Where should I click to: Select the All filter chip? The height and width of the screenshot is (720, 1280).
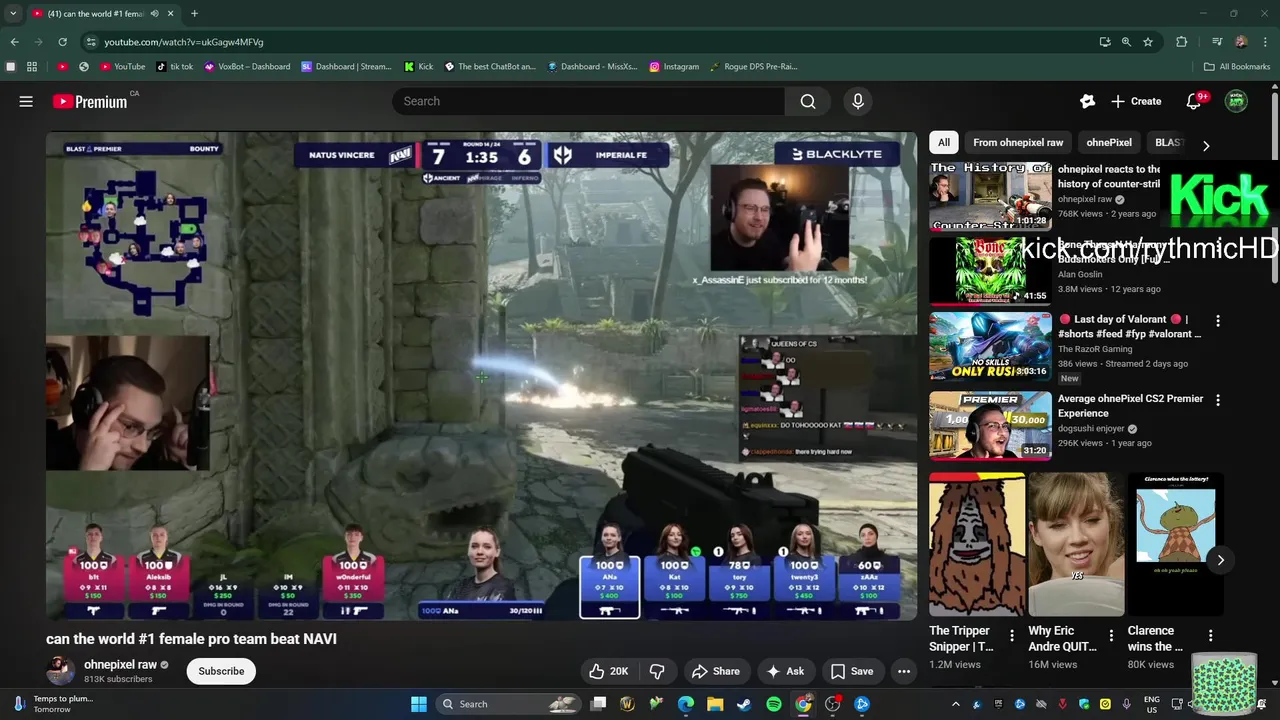click(944, 142)
